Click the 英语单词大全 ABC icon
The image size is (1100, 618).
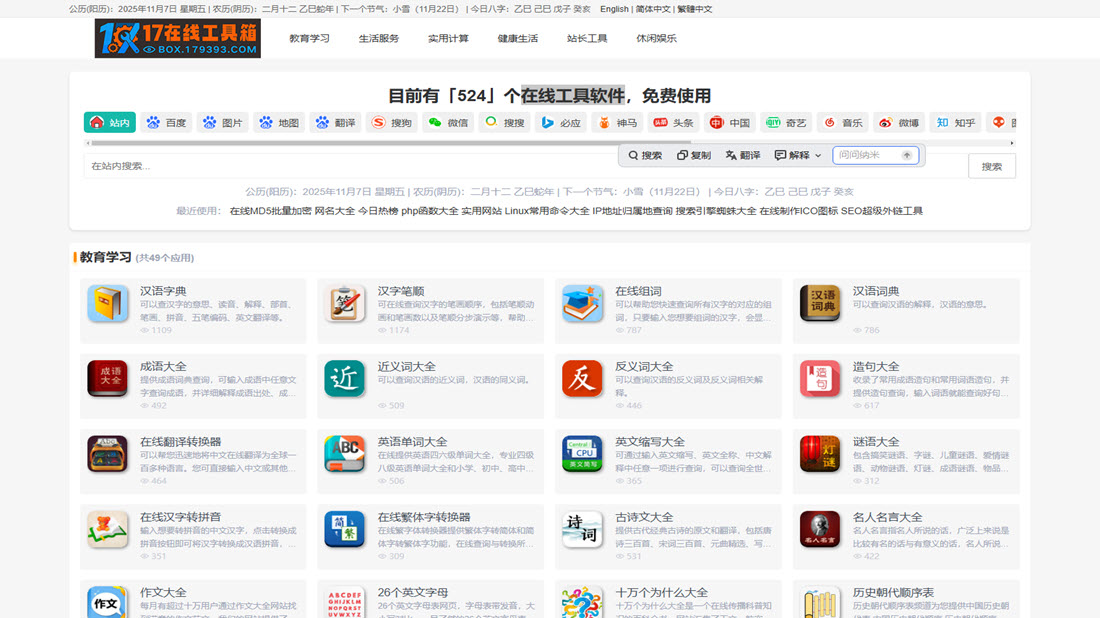(x=345, y=454)
